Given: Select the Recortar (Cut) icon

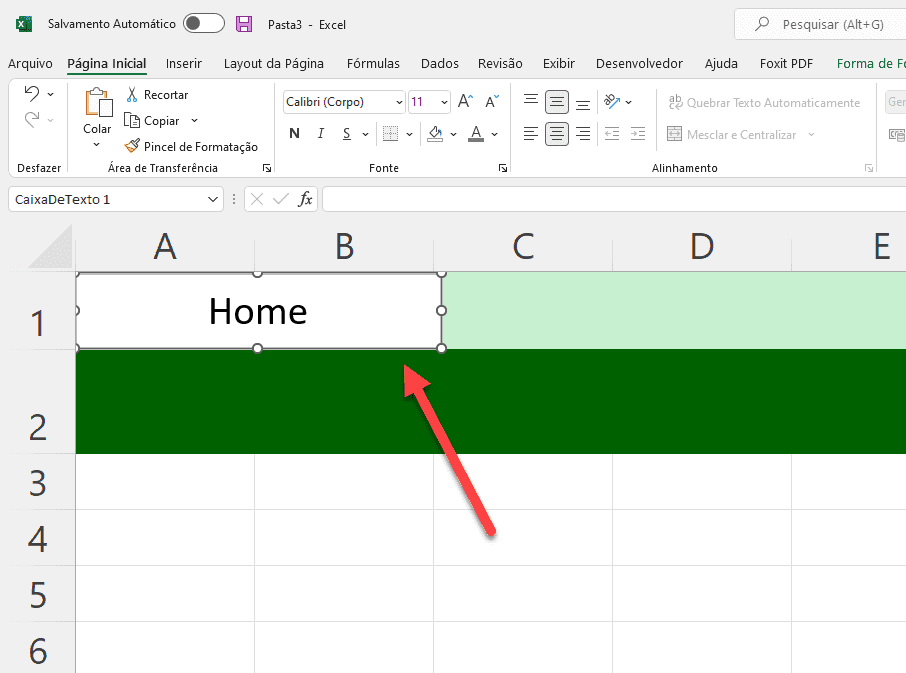Looking at the screenshot, I should (x=131, y=94).
